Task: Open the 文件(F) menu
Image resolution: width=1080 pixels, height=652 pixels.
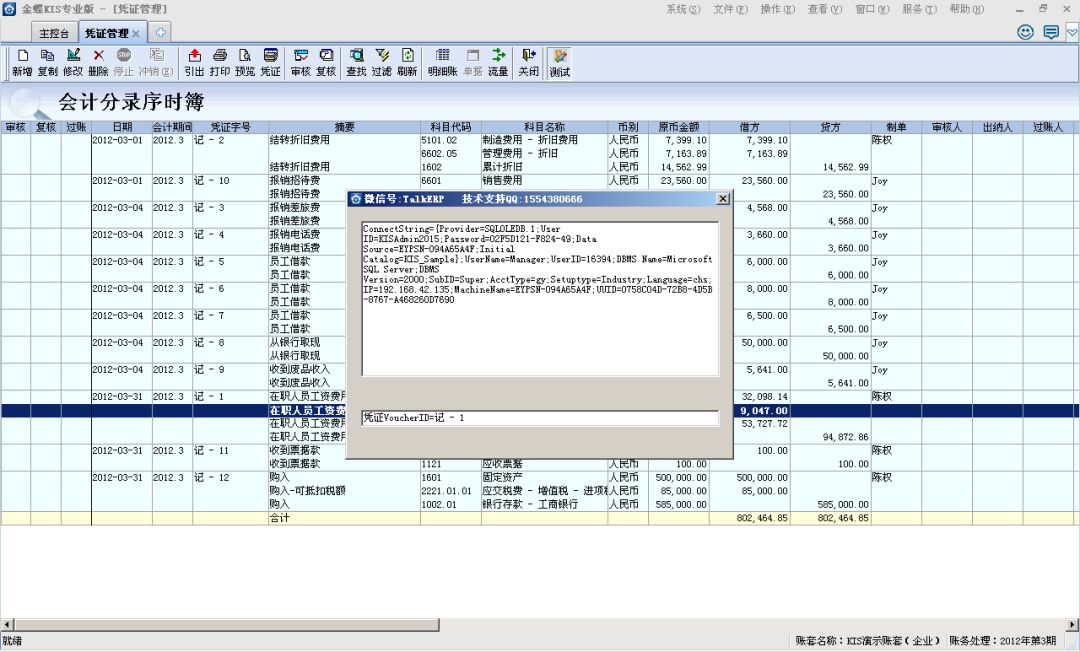Action: (x=730, y=9)
